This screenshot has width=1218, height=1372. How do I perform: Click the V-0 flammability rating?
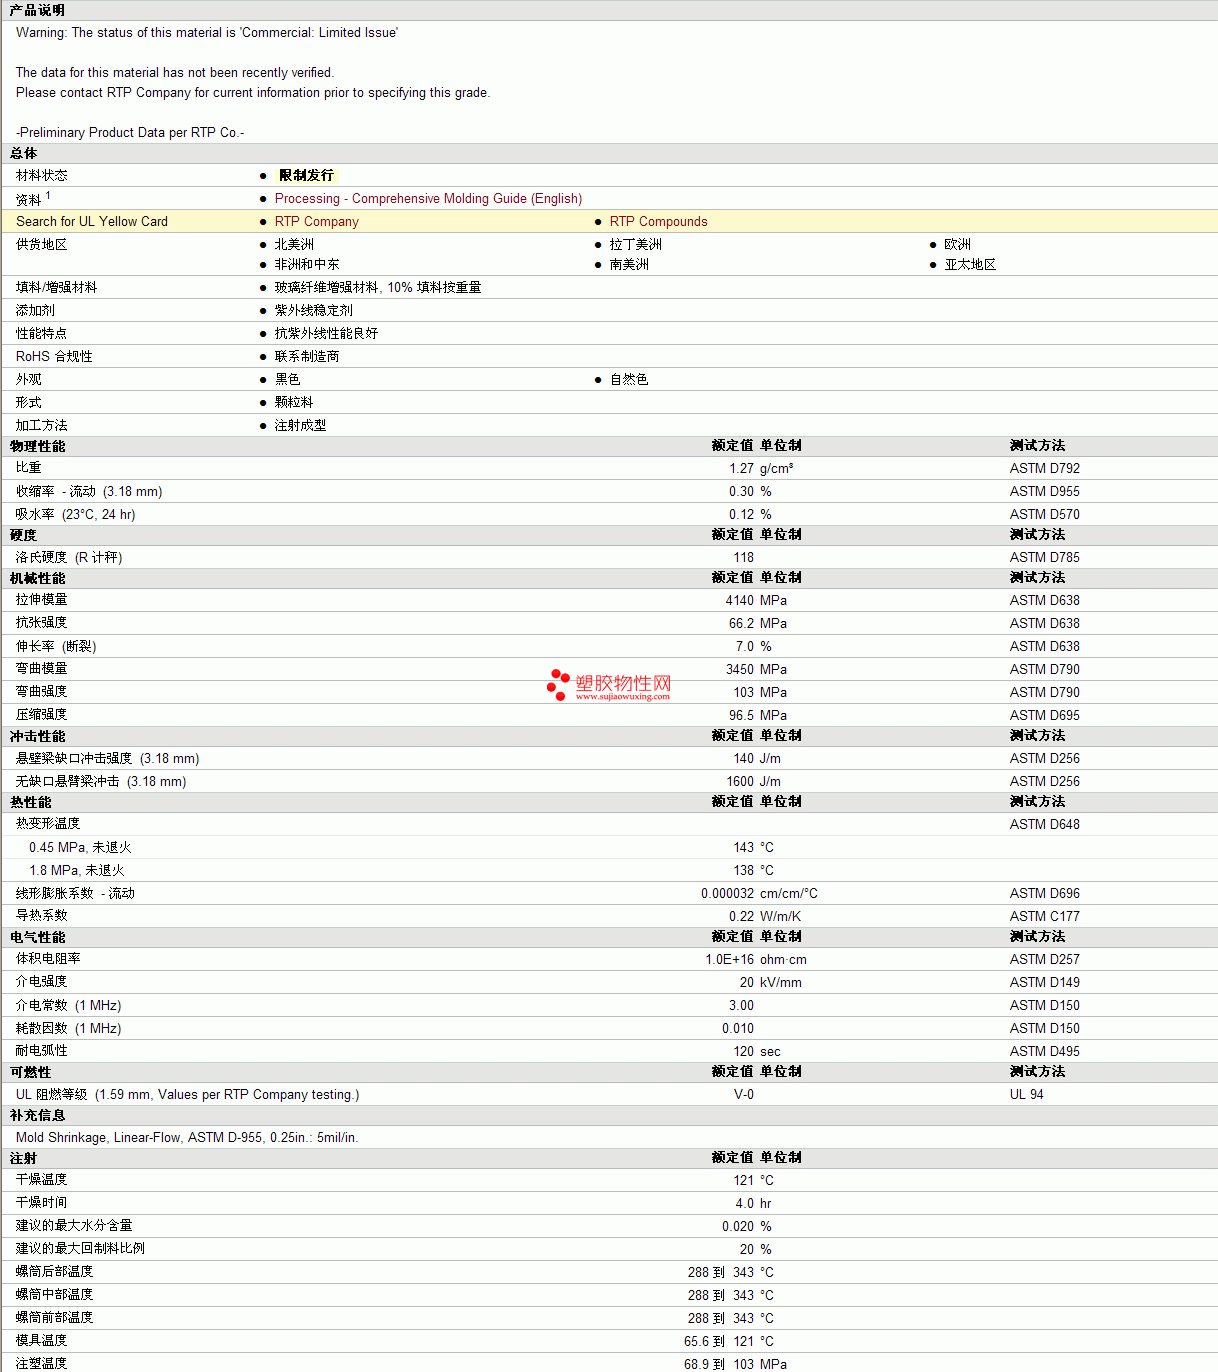(x=743, y=1094)
